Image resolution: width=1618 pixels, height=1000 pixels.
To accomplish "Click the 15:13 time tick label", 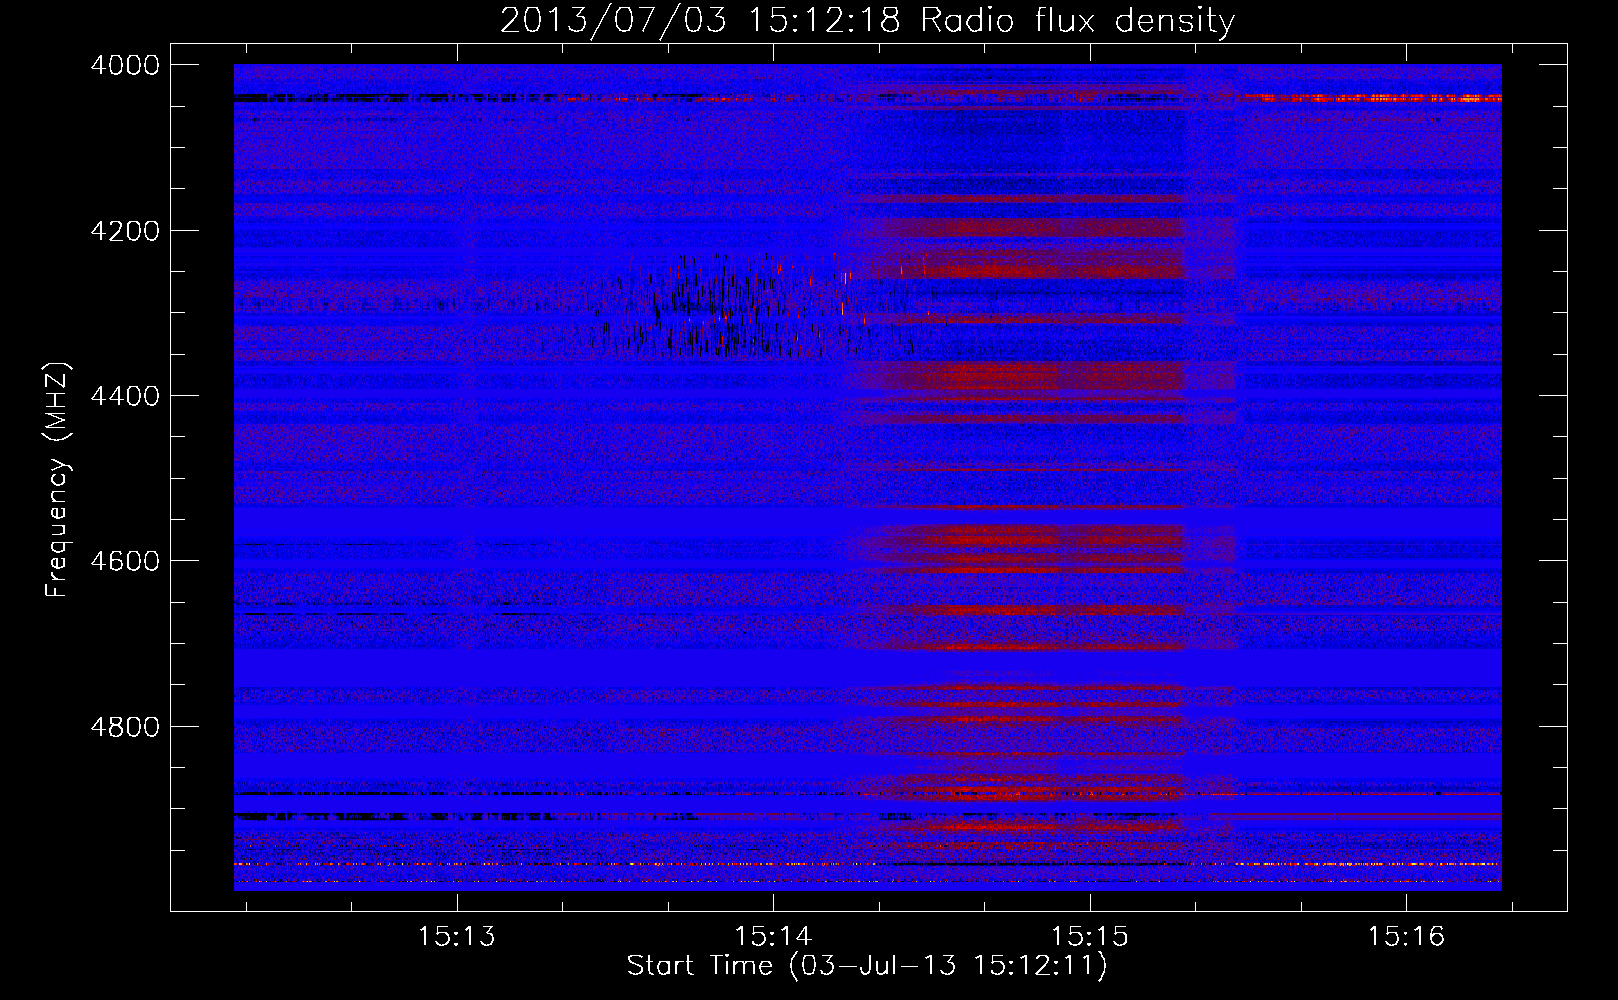I will coord(457,937).
